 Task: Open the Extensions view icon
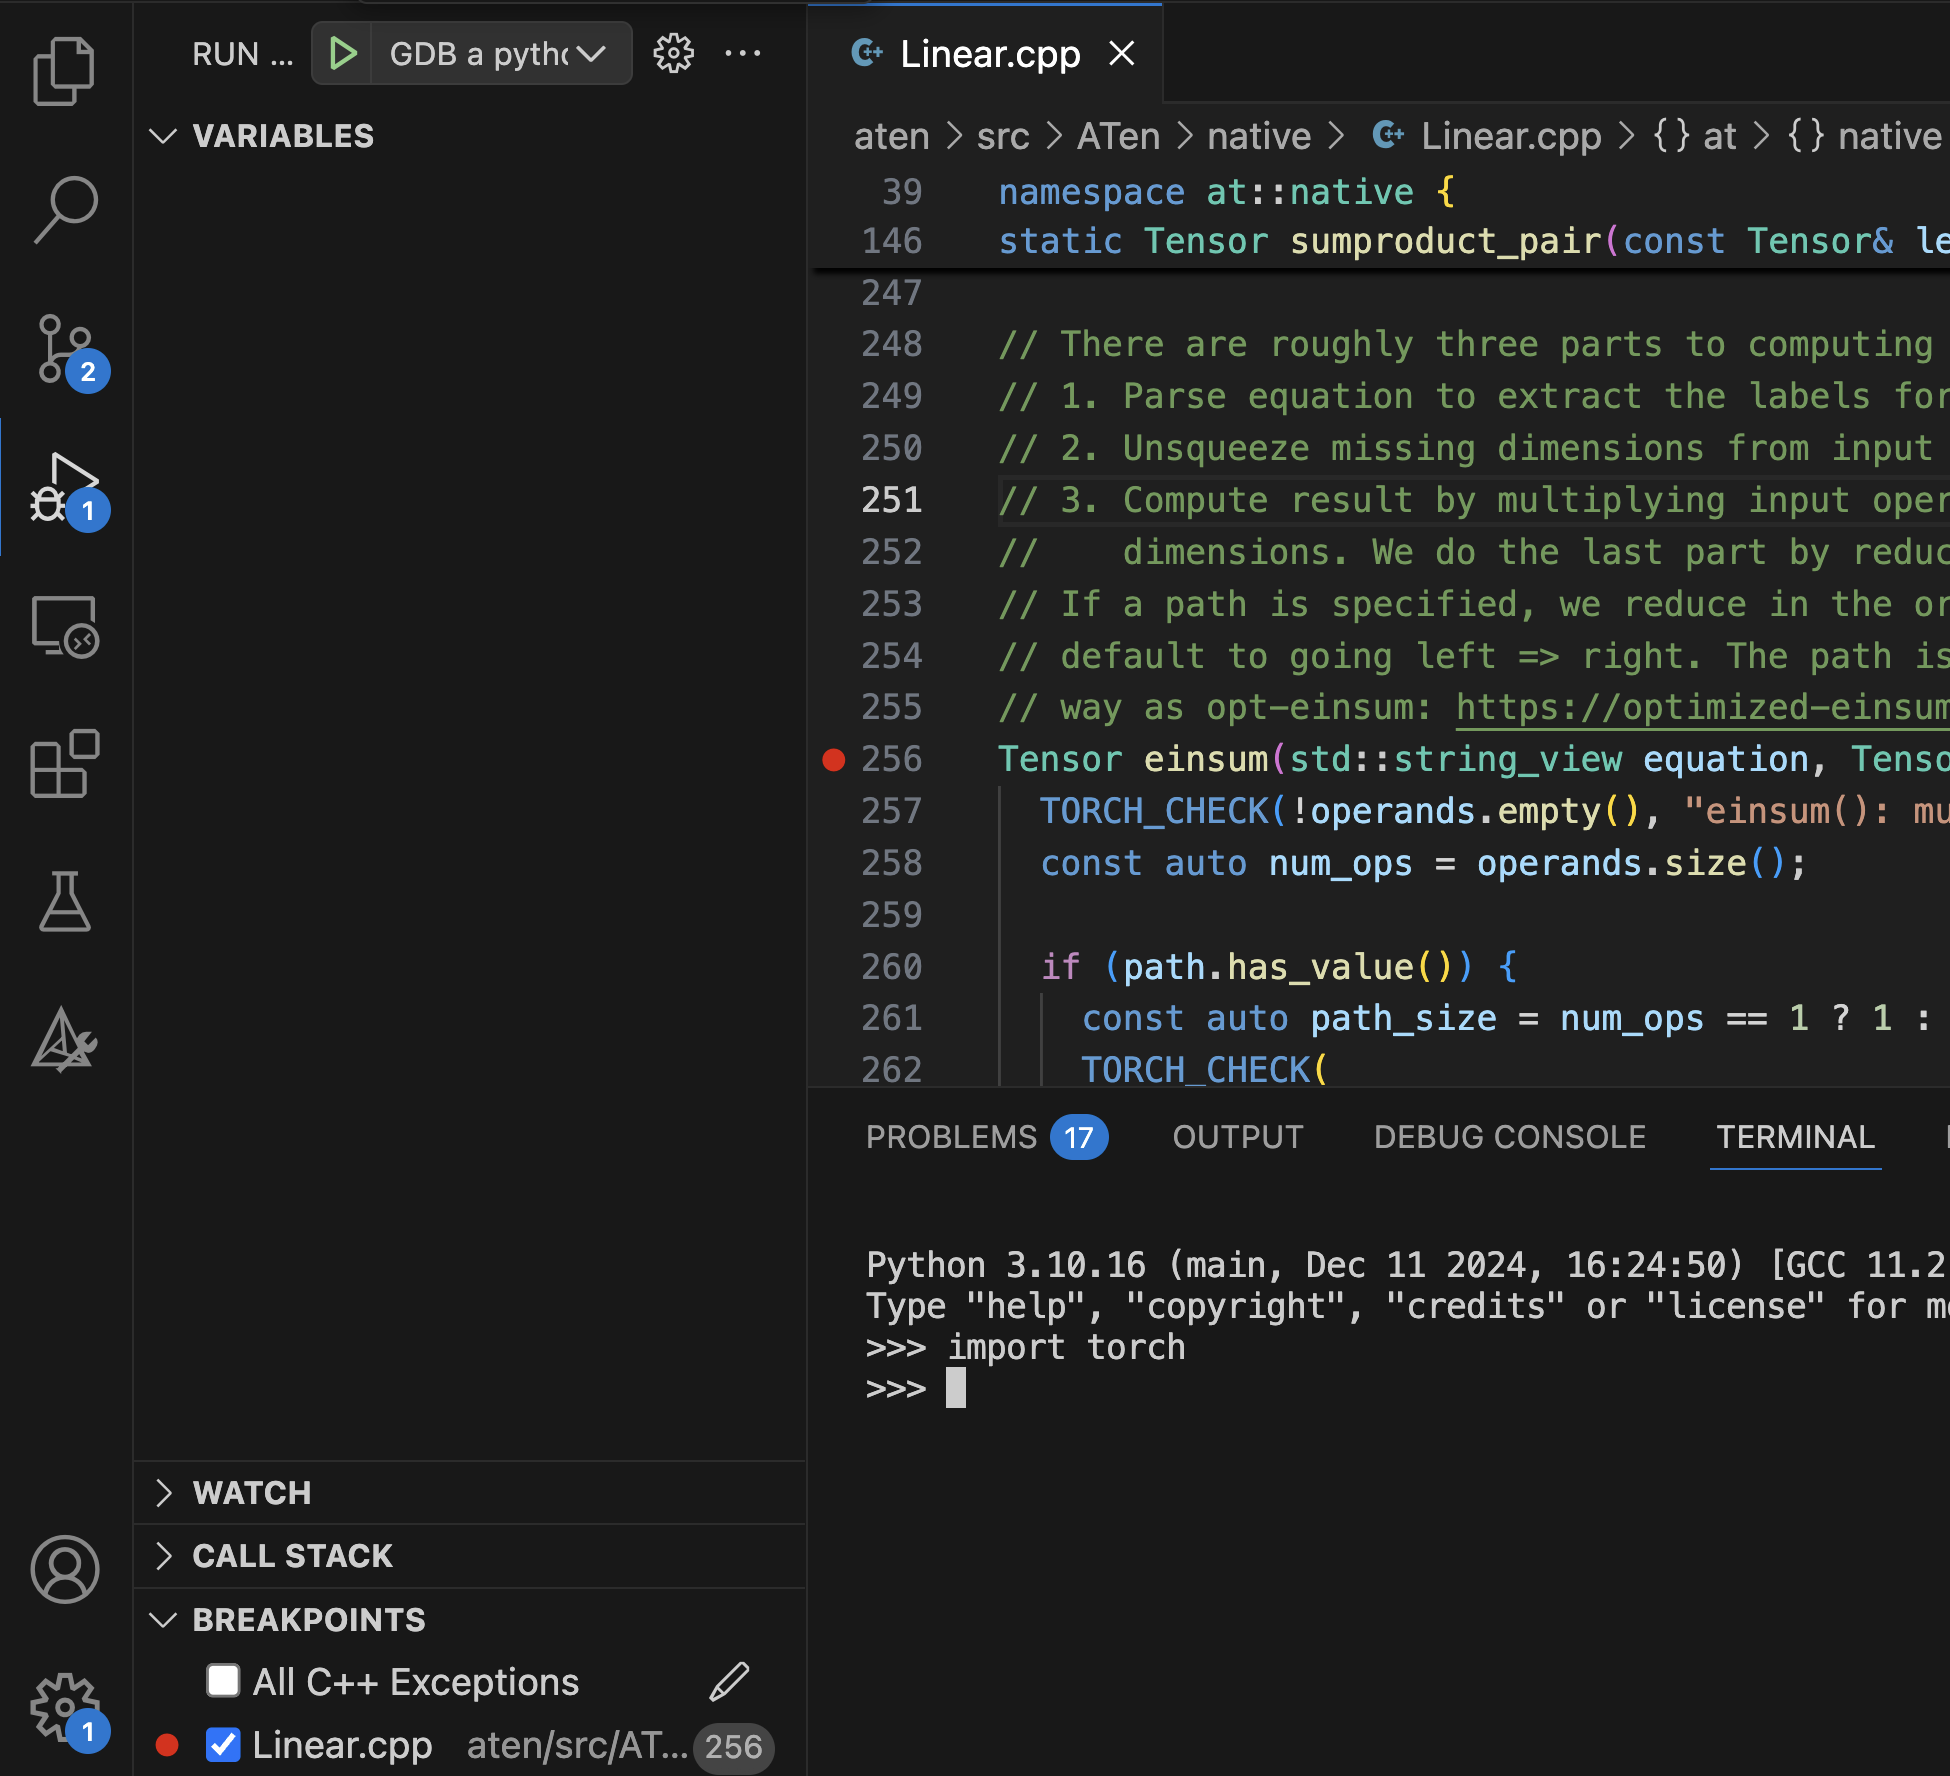[x=64, y=765]
